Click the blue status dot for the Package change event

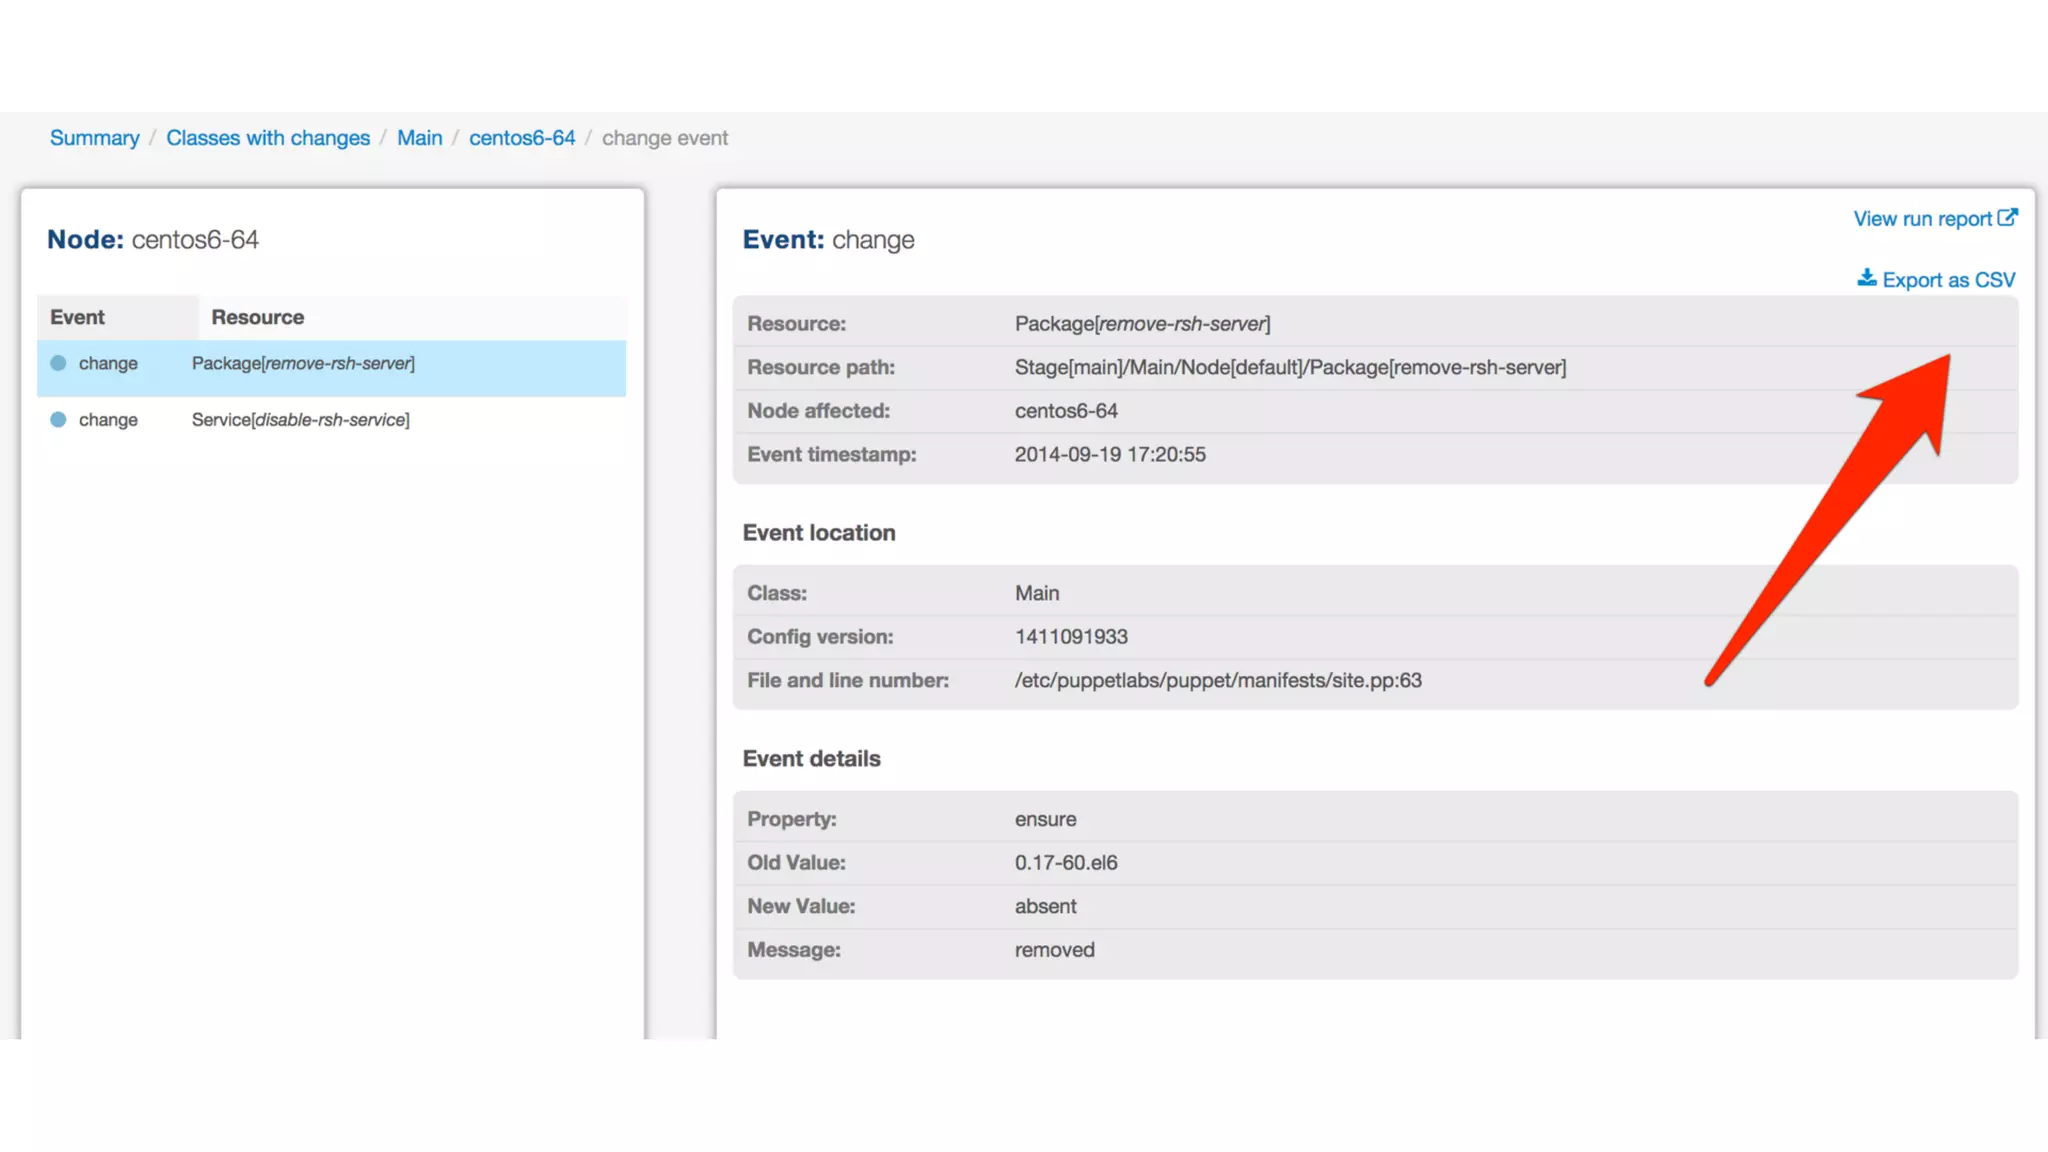pyautogui.click(x=59, y=363)
